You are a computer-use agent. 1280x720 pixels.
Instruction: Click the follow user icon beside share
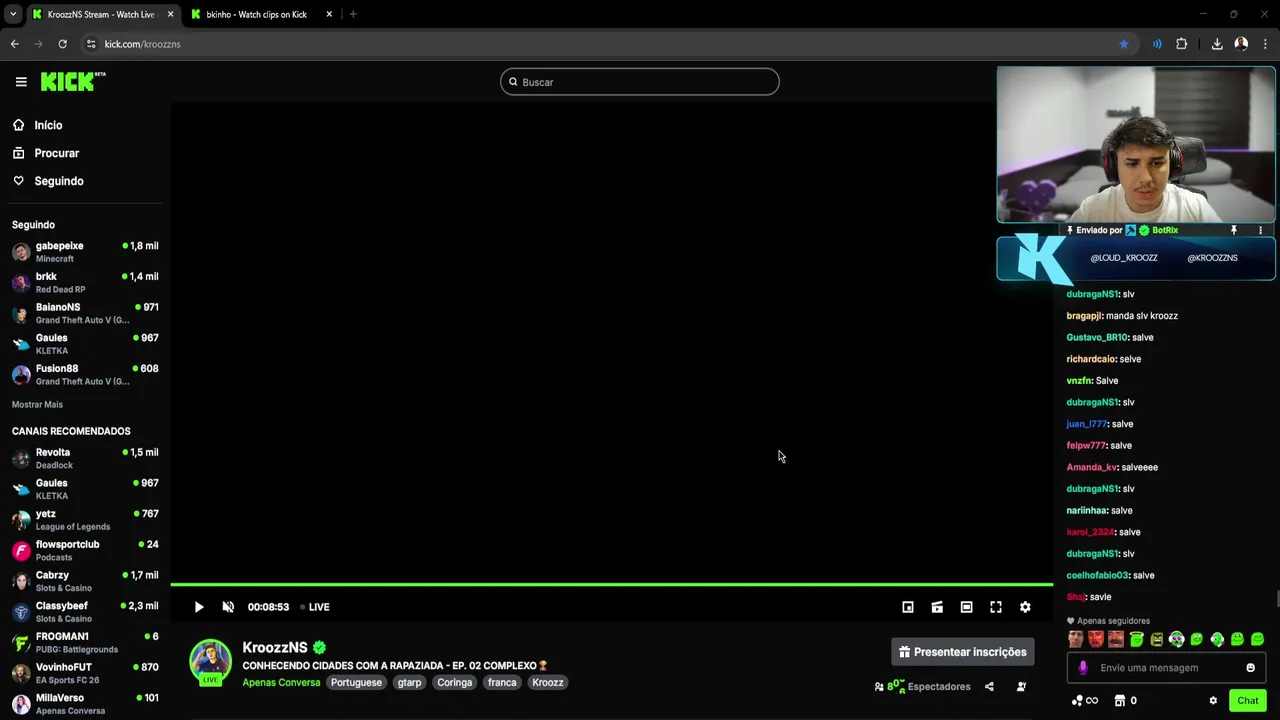1021,687
